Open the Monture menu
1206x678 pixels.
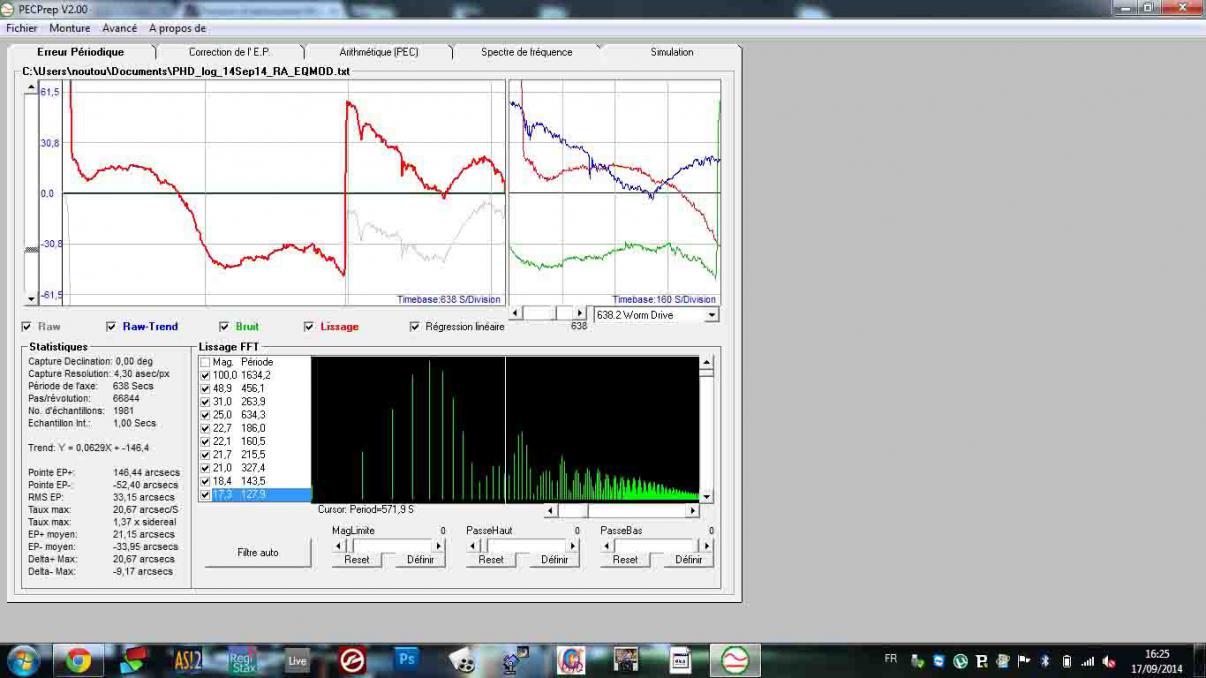click(70, 28)
